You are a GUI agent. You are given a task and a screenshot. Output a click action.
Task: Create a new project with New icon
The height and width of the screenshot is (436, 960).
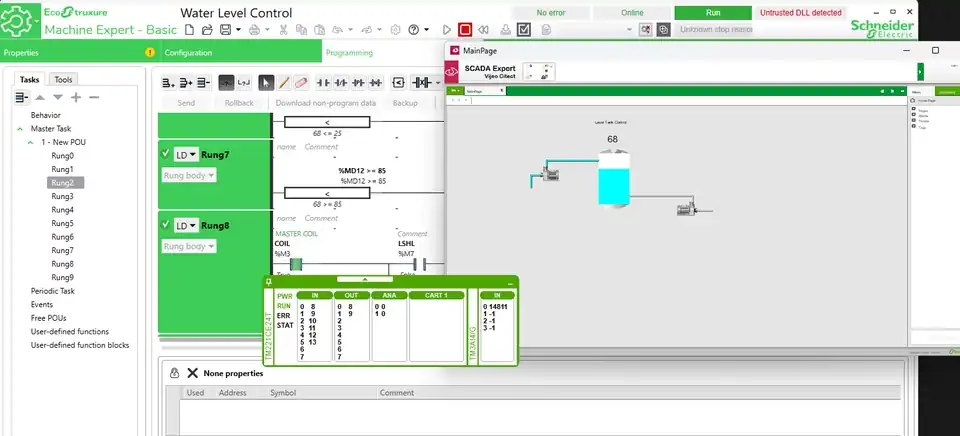[x=190, y=29]
